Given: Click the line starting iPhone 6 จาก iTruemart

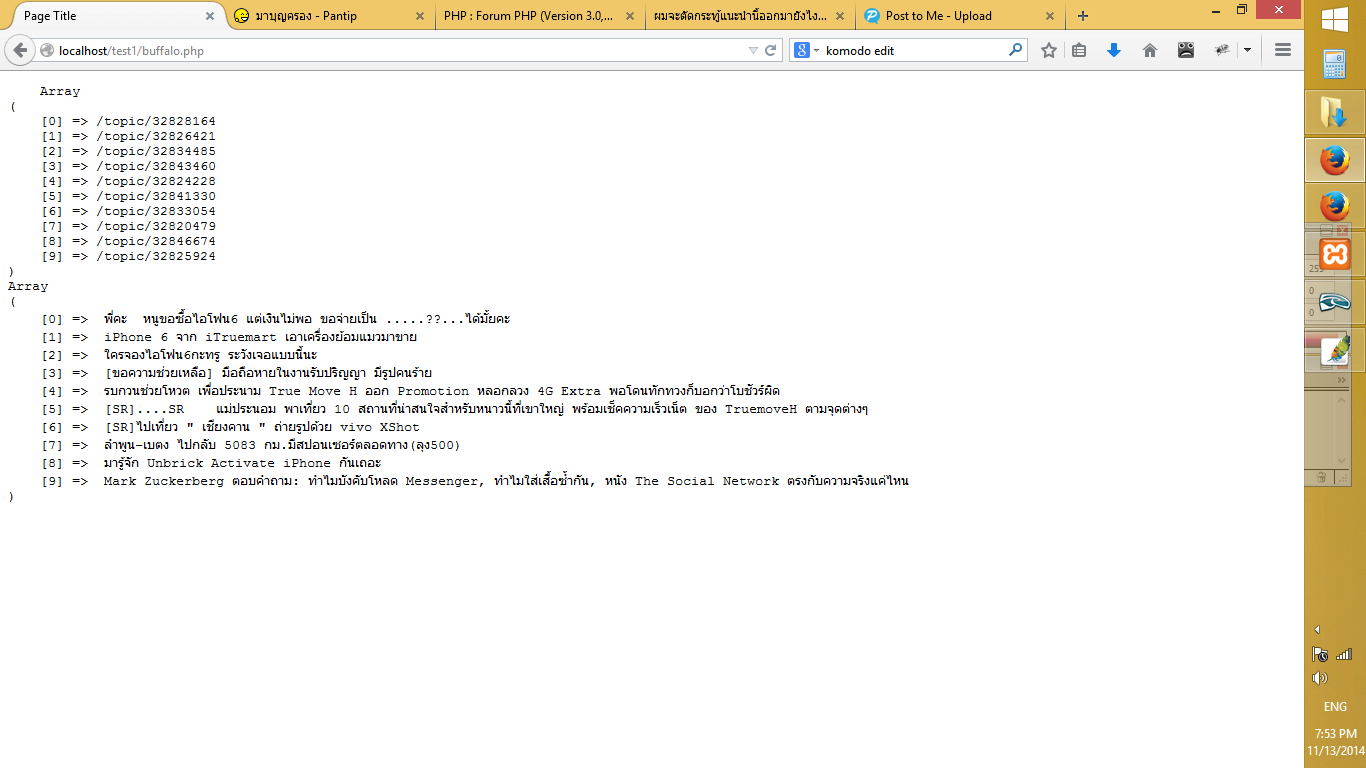Looking at the screenshot, I should [x=261, y=337].
